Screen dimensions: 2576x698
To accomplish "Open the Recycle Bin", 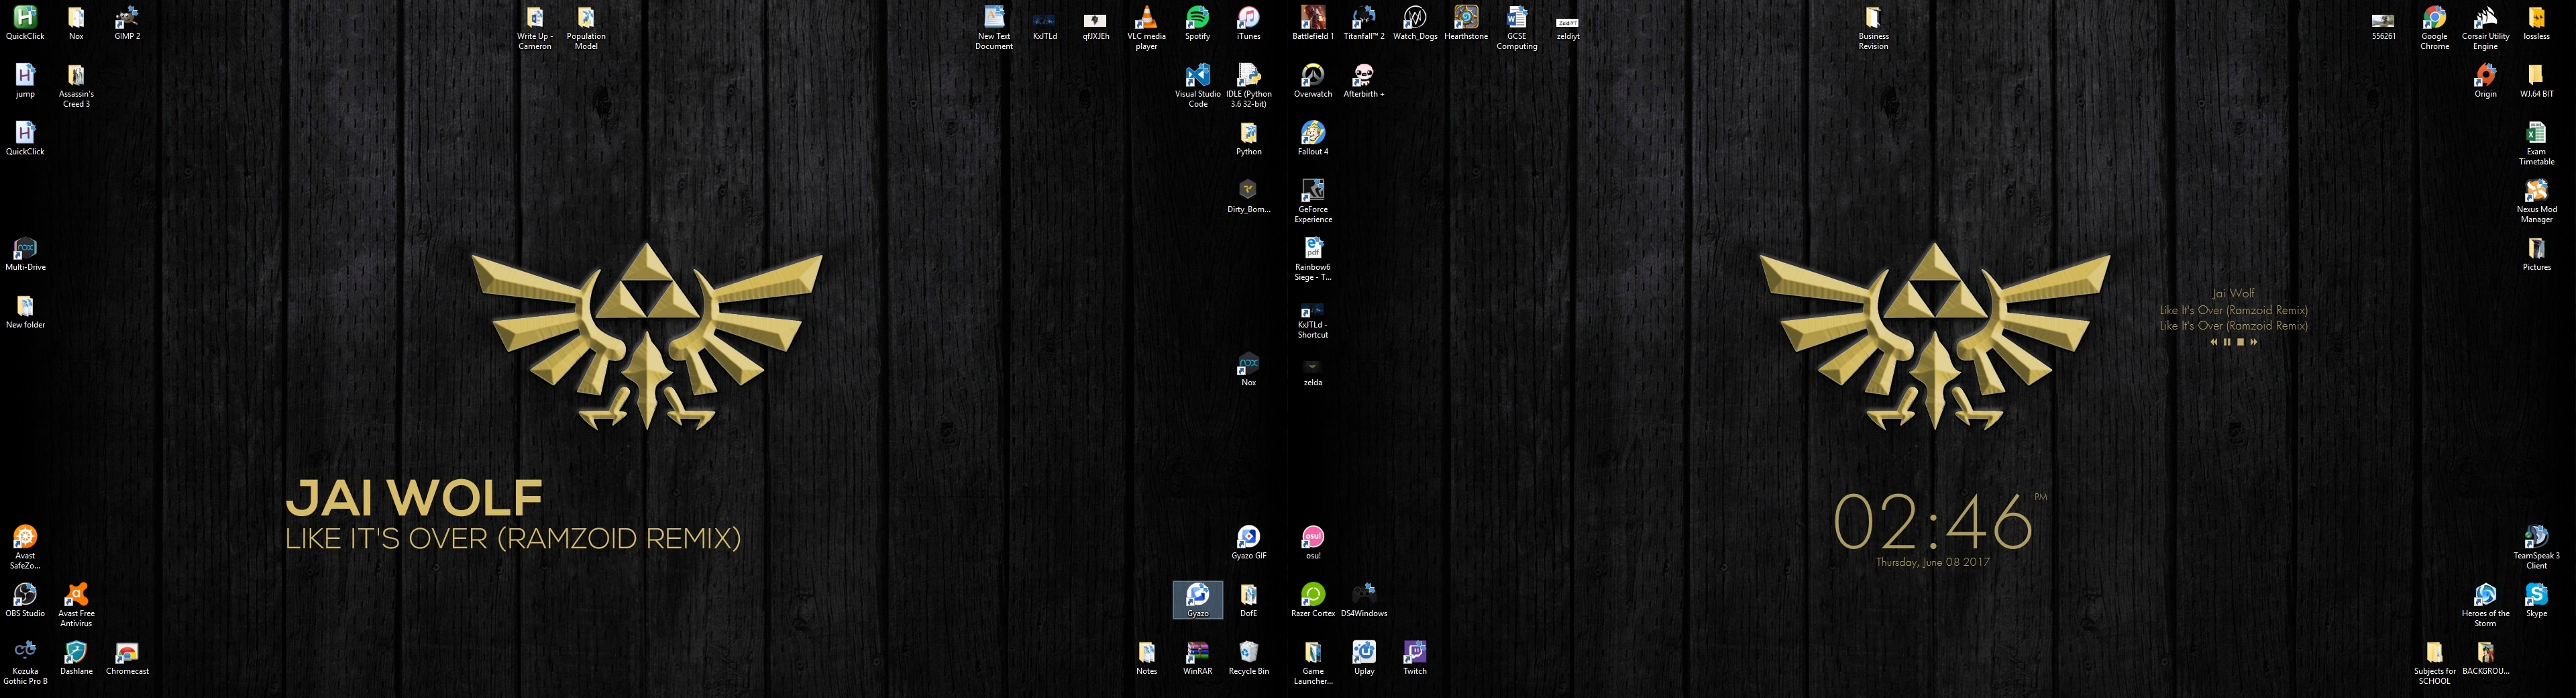I will [x=1248, y=659].
